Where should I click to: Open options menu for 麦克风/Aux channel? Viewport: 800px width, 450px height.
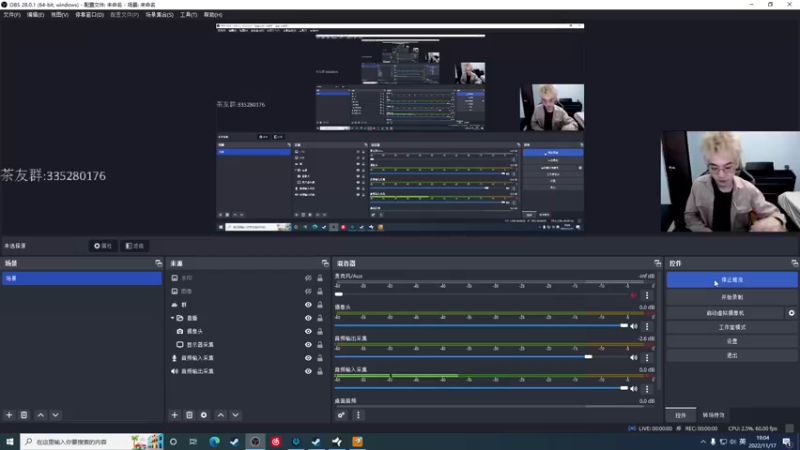647,295
